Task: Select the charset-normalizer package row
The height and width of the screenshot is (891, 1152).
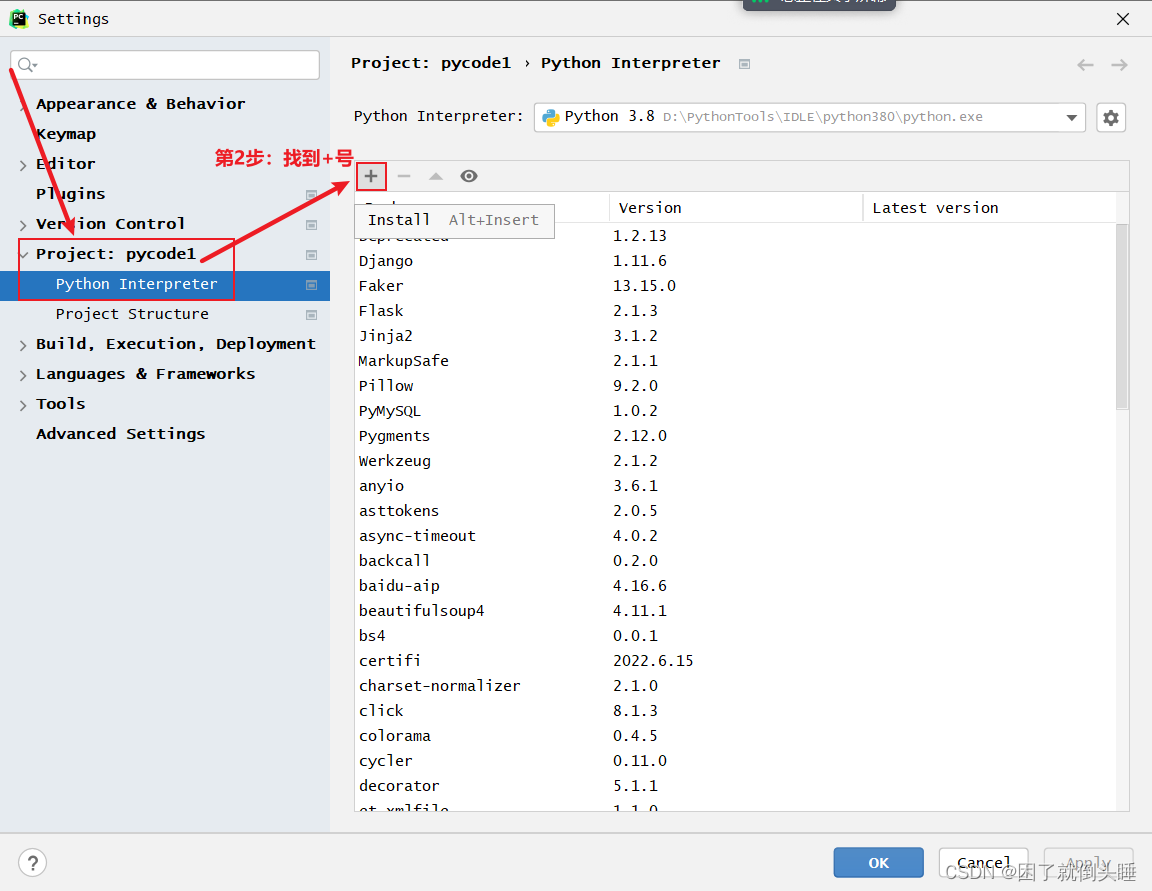Action: pos(735,685)
